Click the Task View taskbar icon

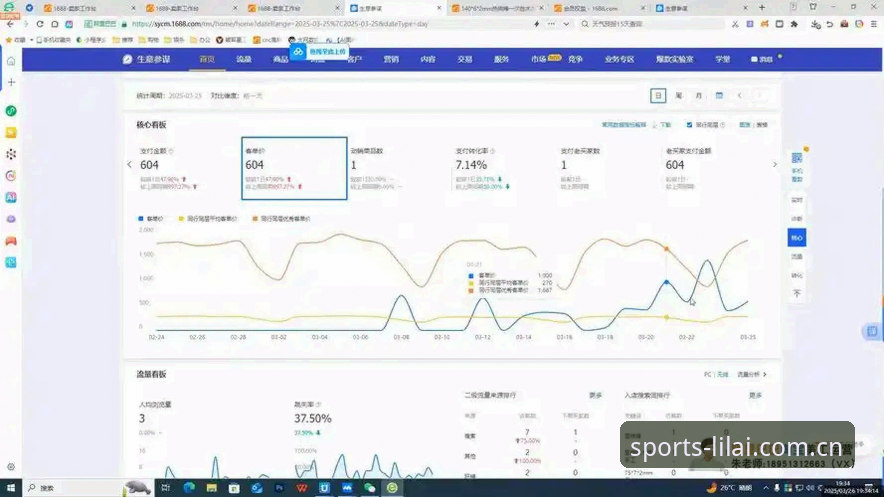click(165, 487)
